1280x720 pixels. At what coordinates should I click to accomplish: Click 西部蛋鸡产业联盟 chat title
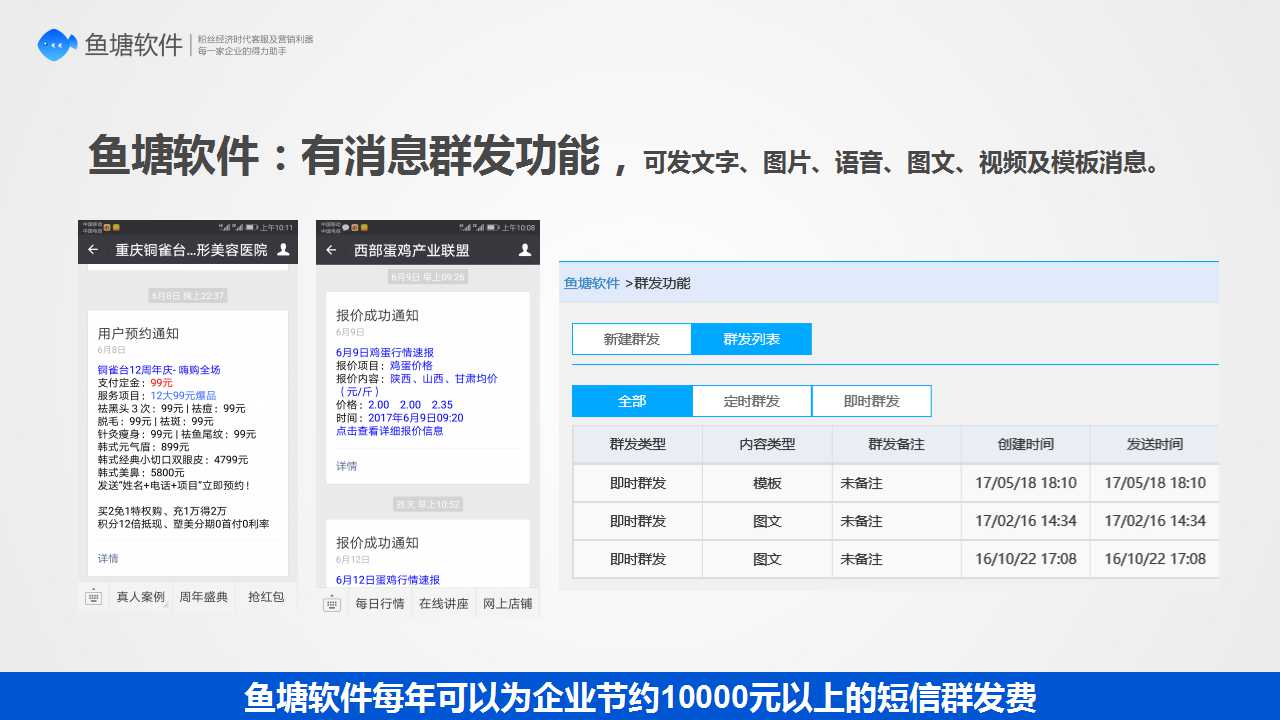[x=412, y=250]
